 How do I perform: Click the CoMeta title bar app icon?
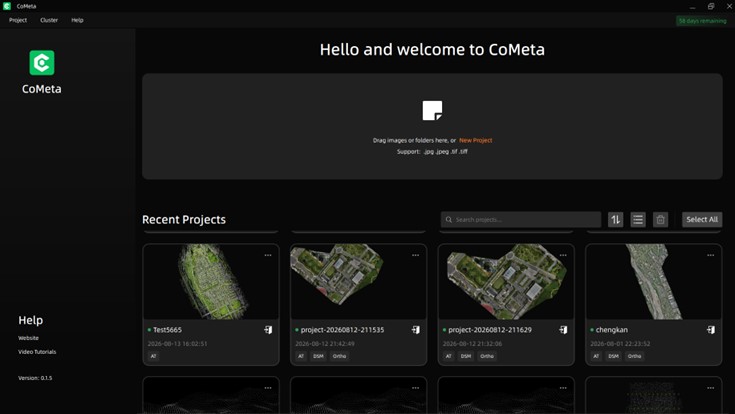click(7, 6)
